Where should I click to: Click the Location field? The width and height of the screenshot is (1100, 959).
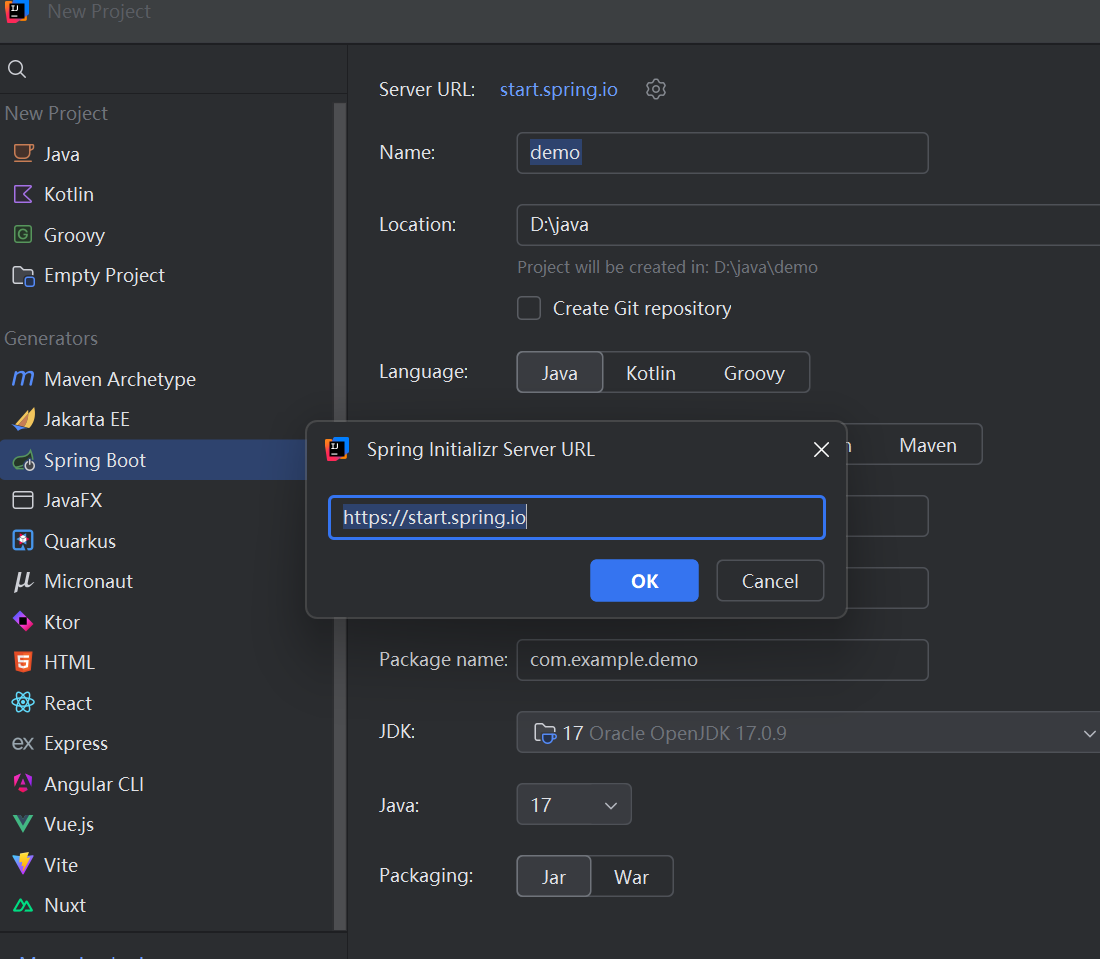coord(808,224)
